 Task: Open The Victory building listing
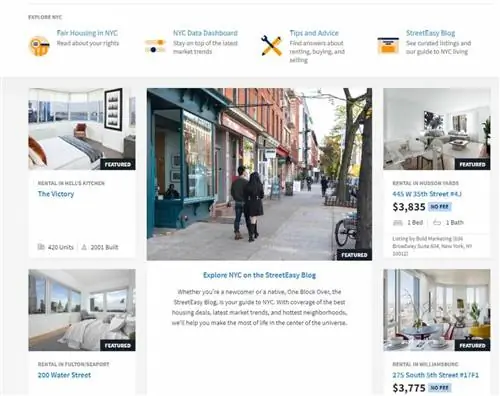coord(56,194)
